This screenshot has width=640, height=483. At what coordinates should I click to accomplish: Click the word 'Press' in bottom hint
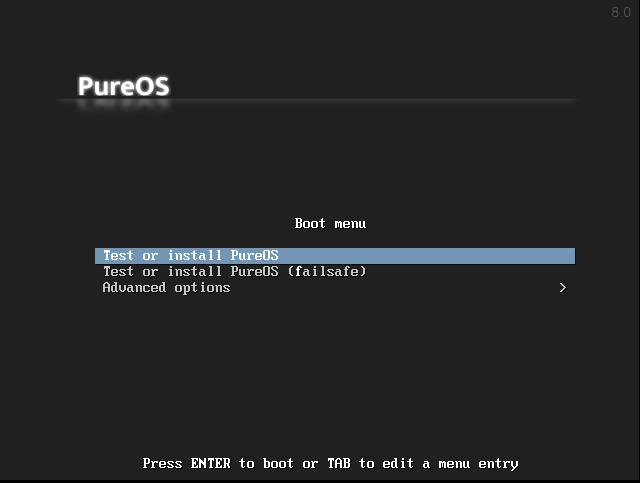click(x=162, y=464)
